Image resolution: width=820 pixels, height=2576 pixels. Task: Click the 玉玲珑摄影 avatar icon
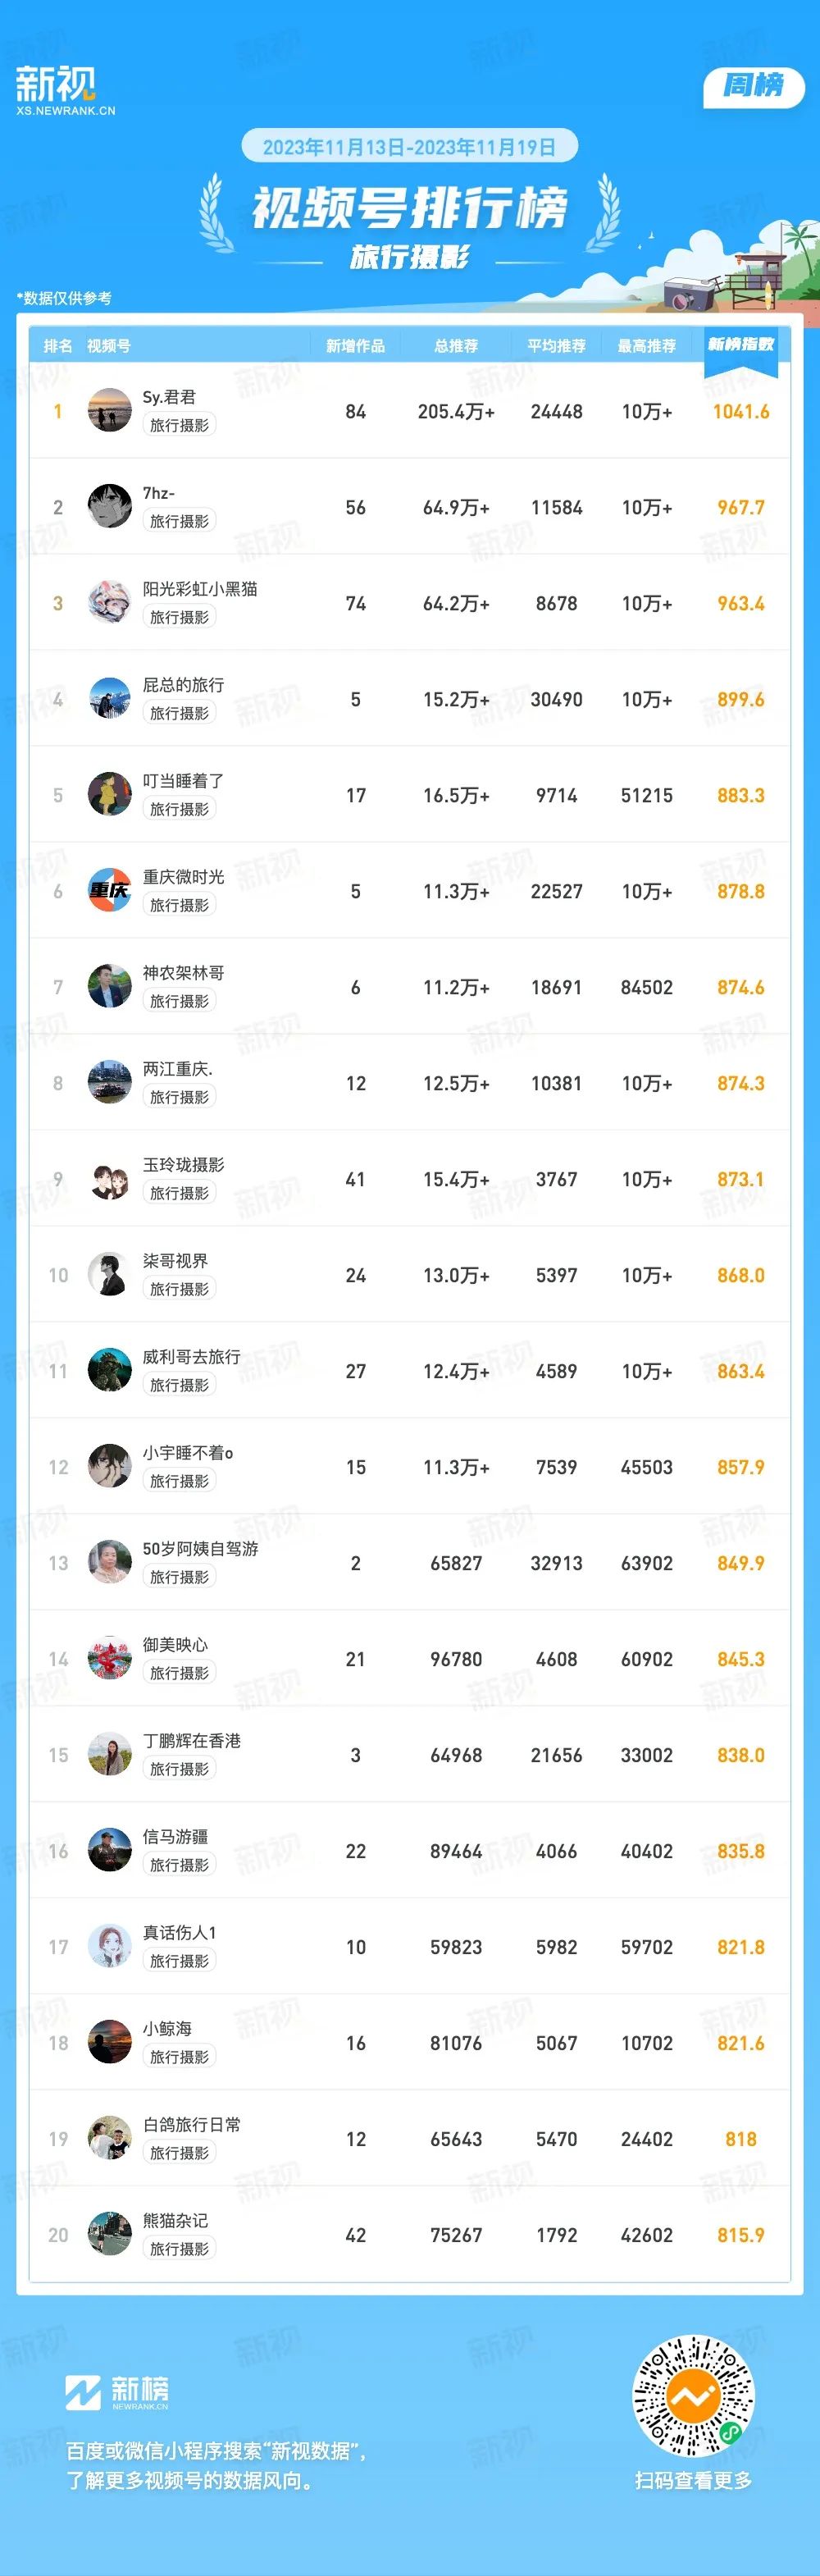click(110, 1178)
